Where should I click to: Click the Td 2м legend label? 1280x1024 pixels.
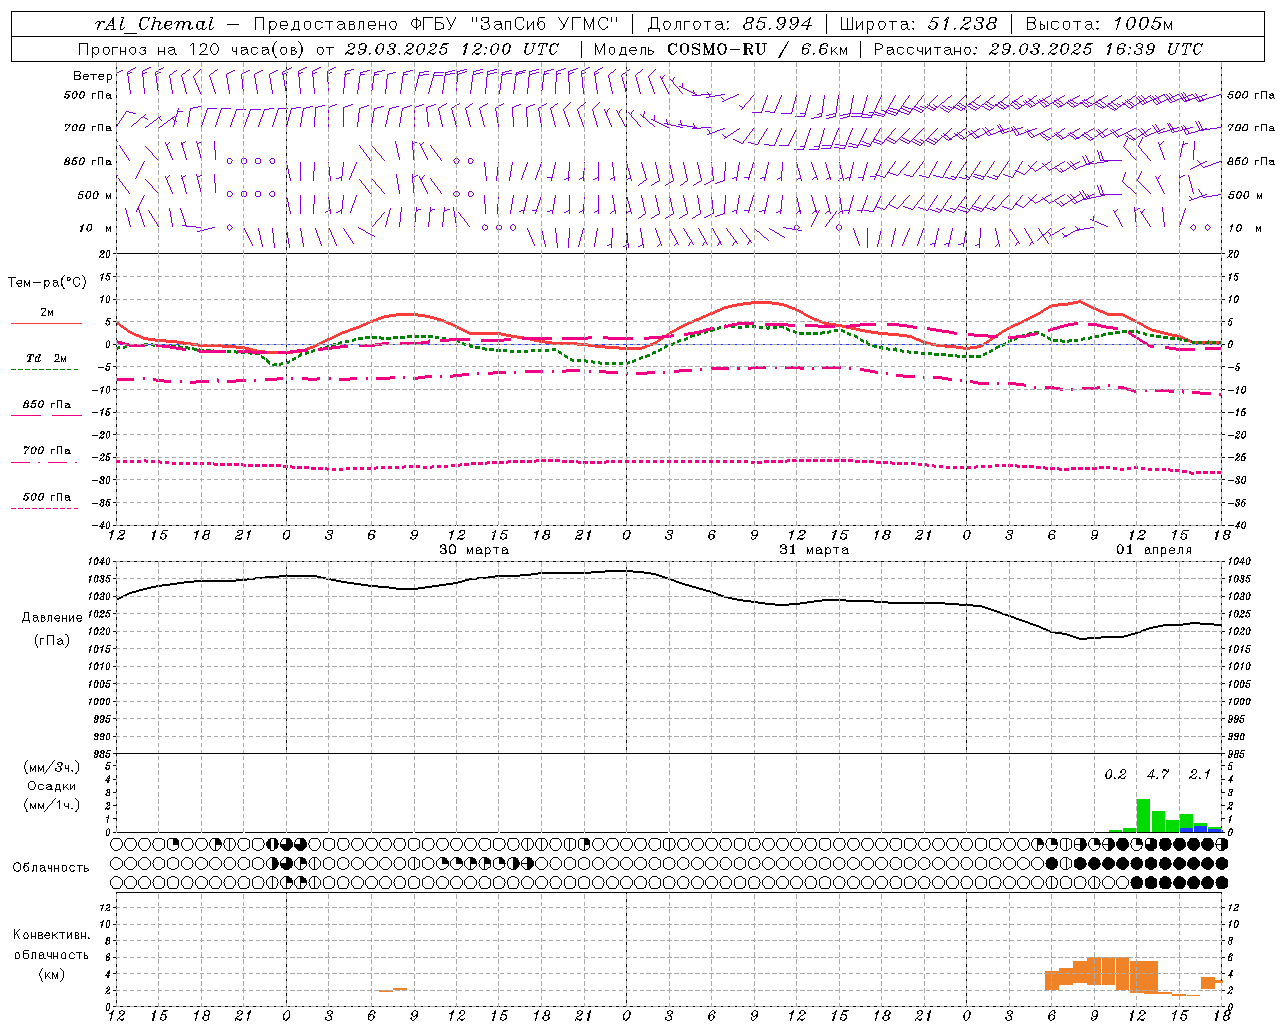click(46, 358)
